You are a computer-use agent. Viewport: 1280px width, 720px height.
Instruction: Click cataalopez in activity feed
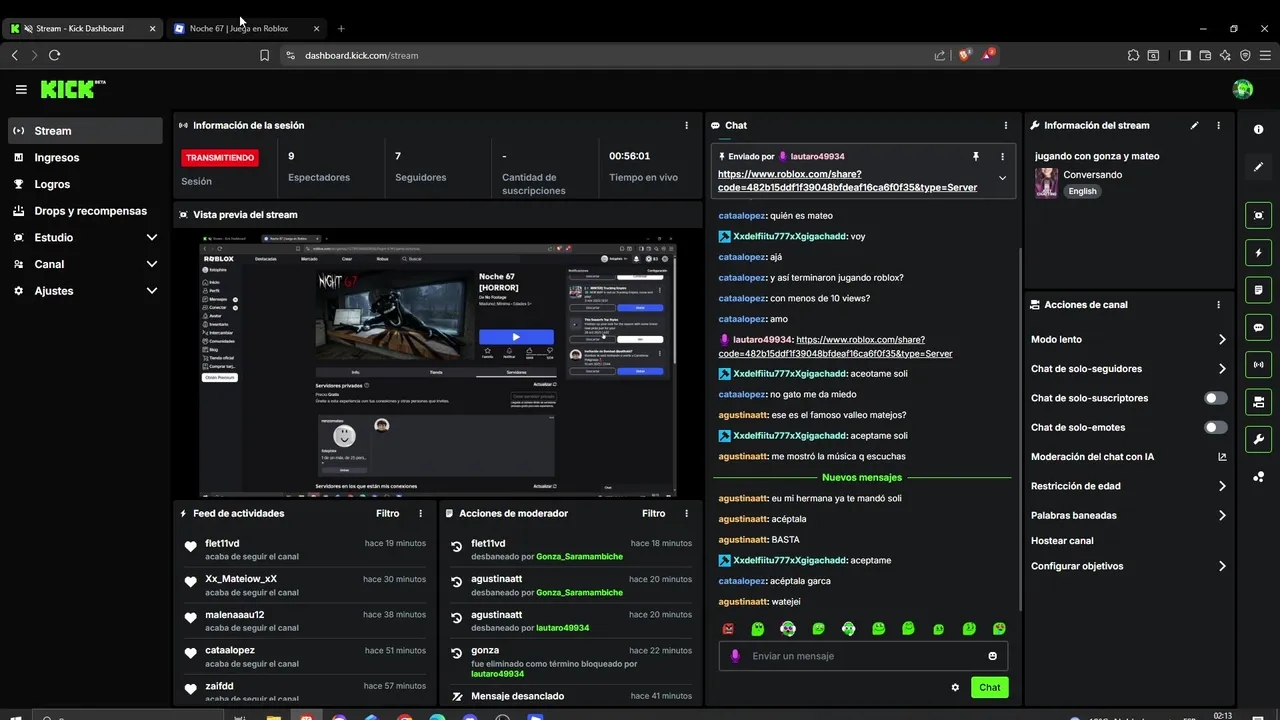[230, 650]
